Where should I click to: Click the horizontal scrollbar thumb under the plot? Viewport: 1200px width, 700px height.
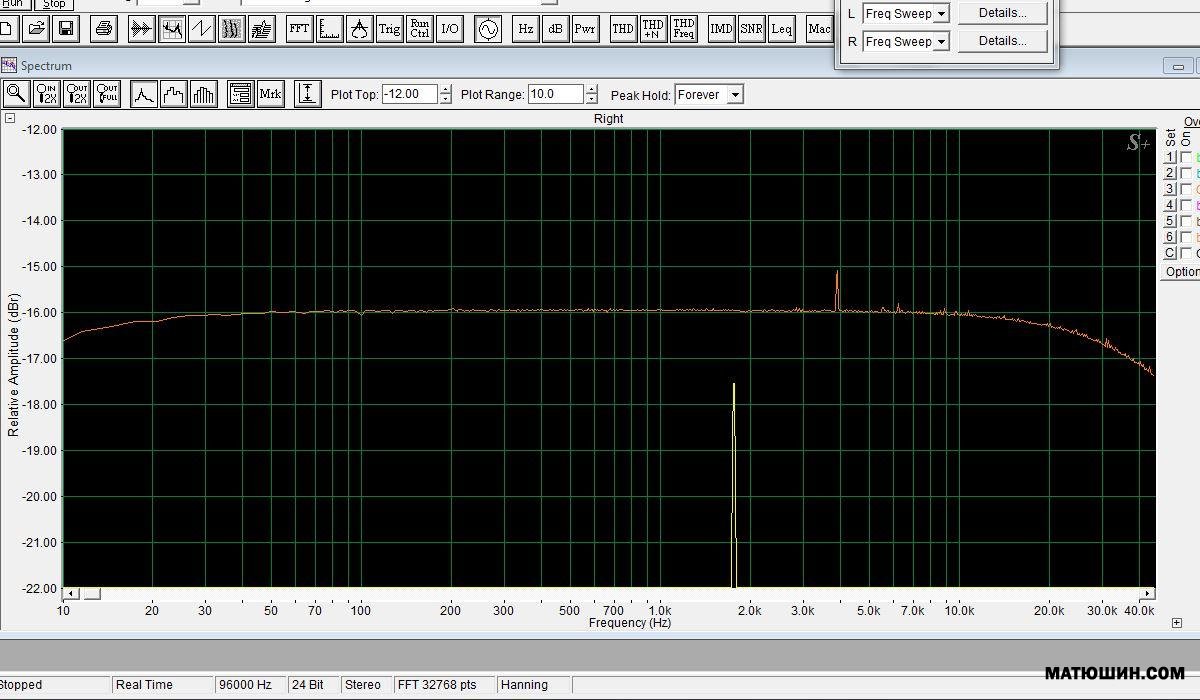click(x=91, y=594)
